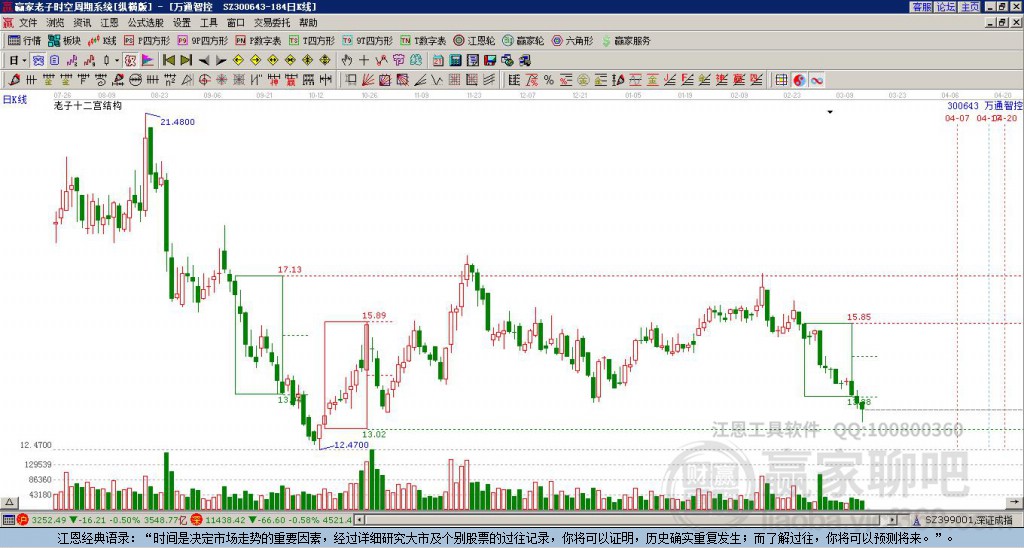
Task: Expand the volume panel triangle button
Action: [9, 503]
